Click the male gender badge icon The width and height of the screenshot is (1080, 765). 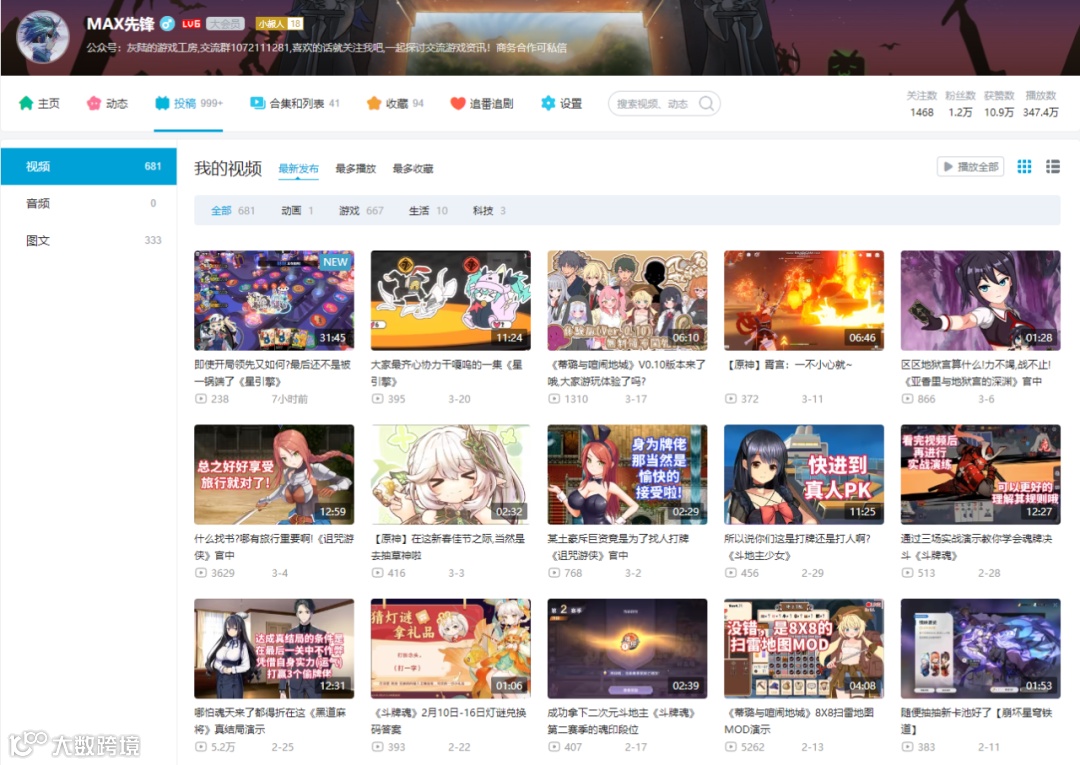point(167,23)
